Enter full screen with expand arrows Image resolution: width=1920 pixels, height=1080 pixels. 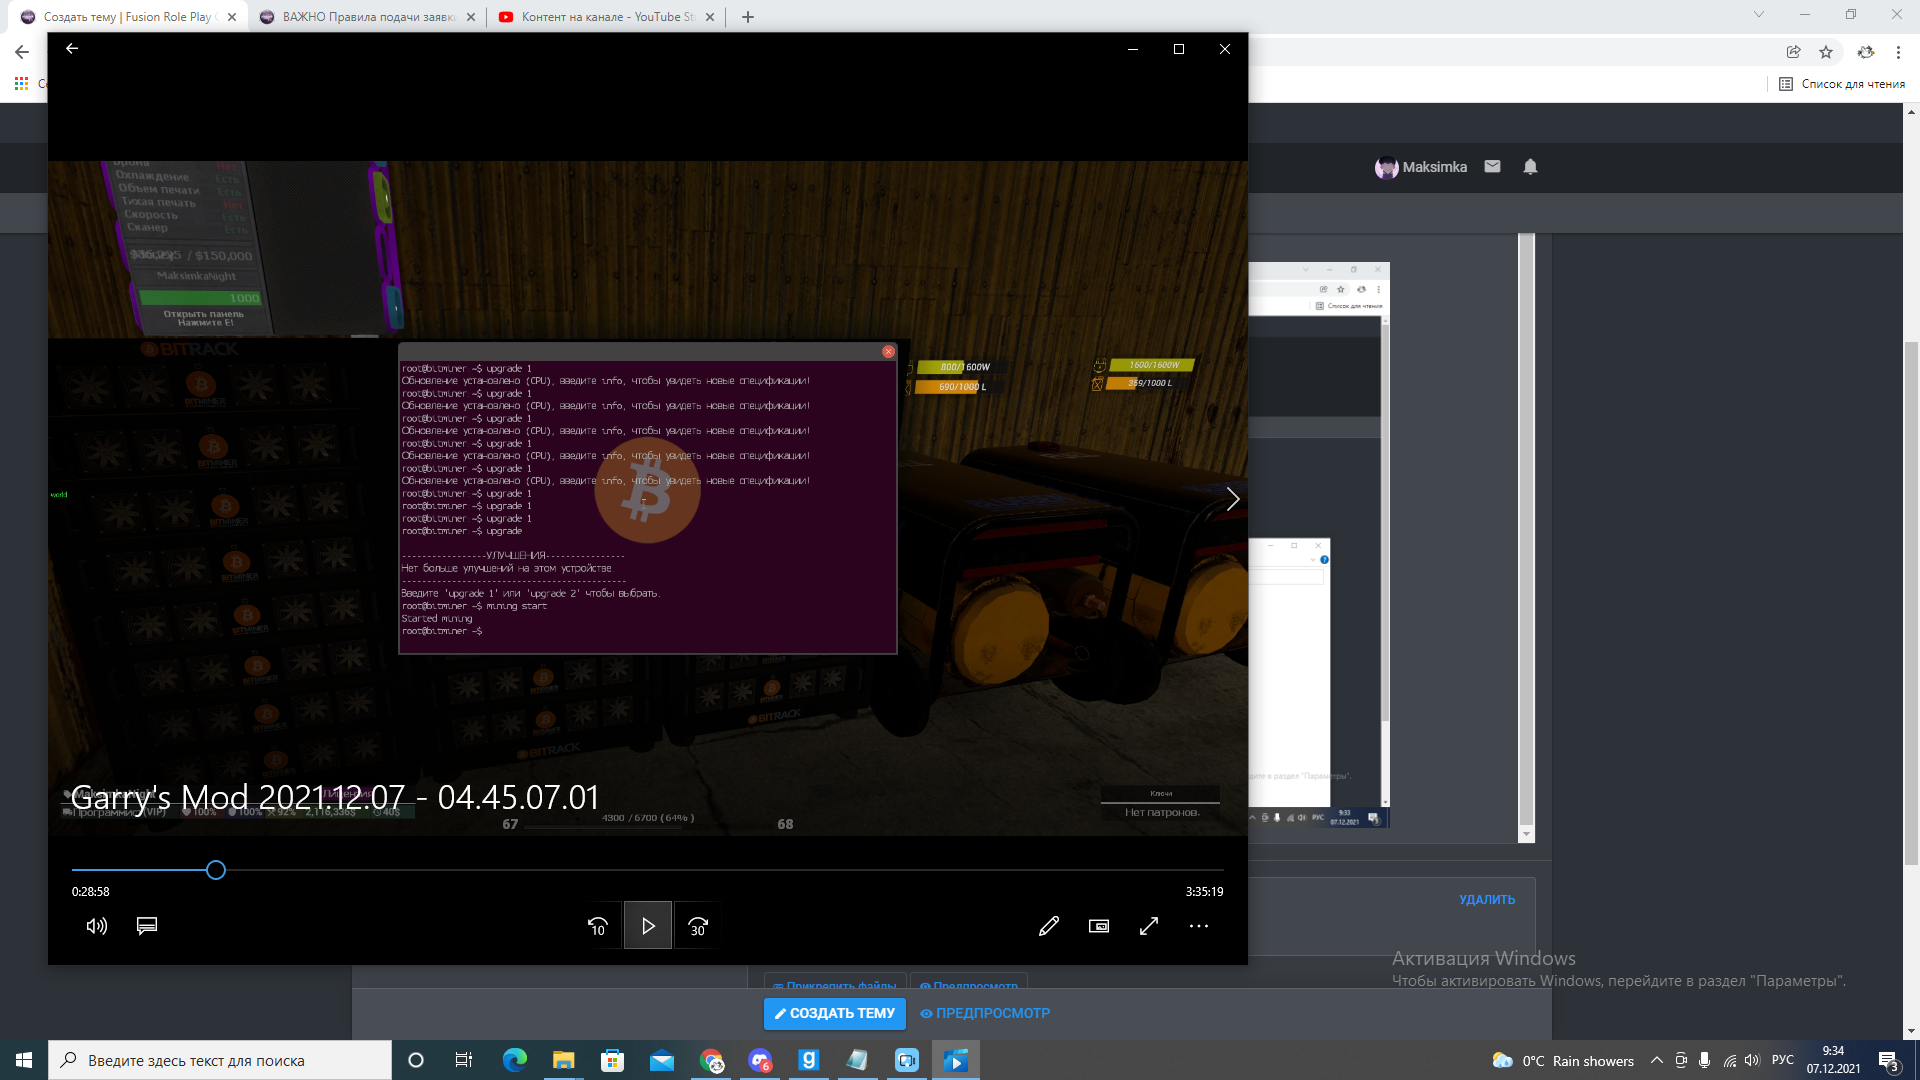[1148, 926]
